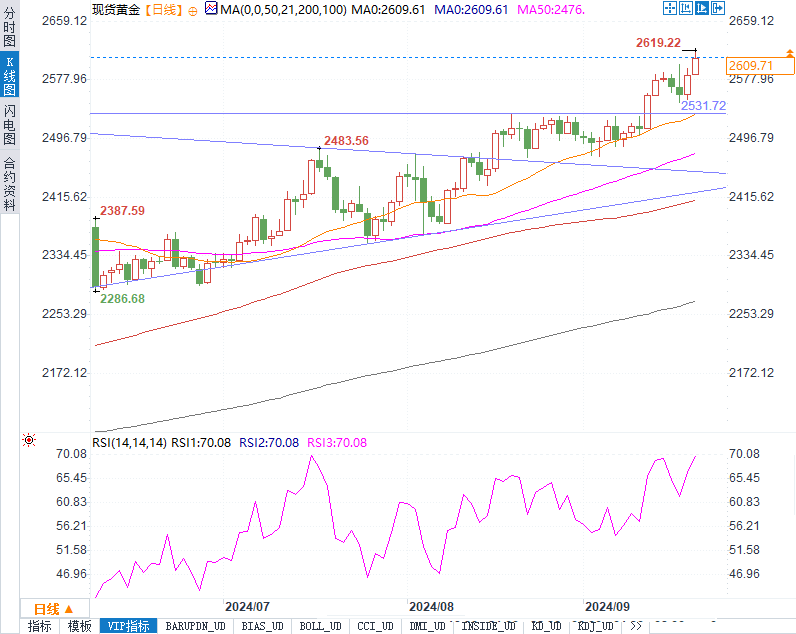Show the 合约资料 contract info tab
Screen dimensions: 796x634
[x=9, y=183]
